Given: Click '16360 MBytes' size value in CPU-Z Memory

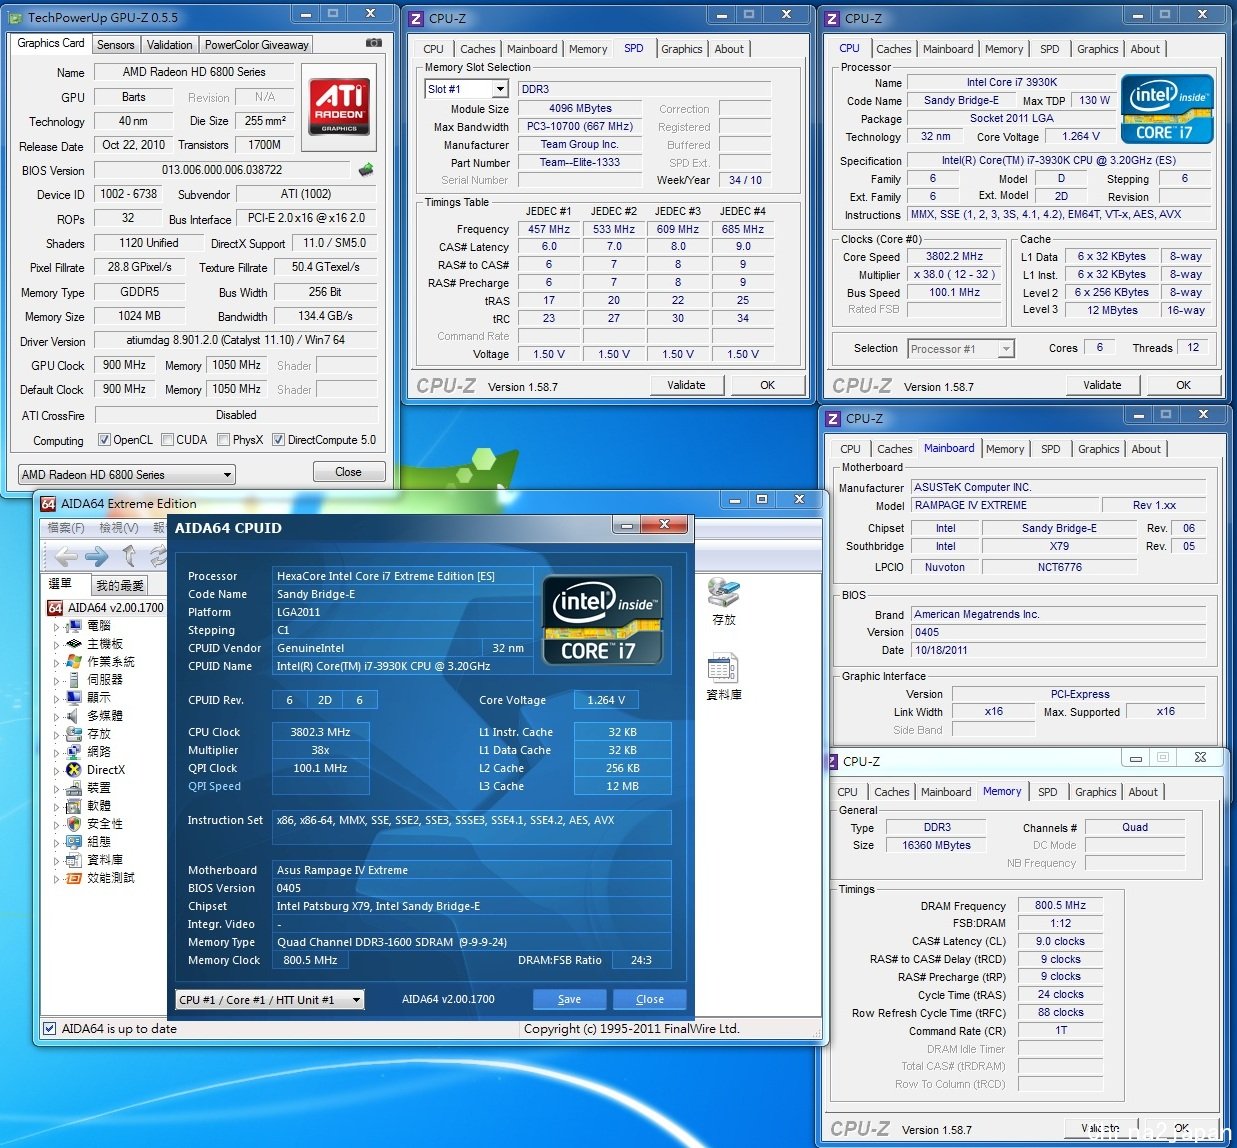Looking at the screenshot, I should [936, 845].
